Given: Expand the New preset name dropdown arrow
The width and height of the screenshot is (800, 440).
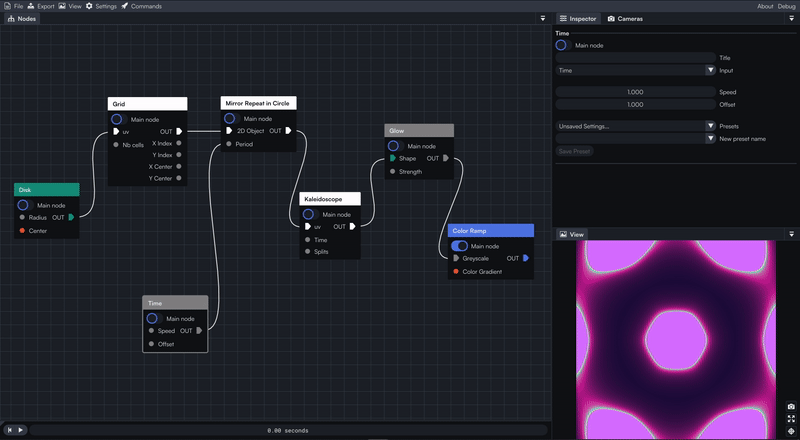Looking at the screenshot, I should pos(710,138).
